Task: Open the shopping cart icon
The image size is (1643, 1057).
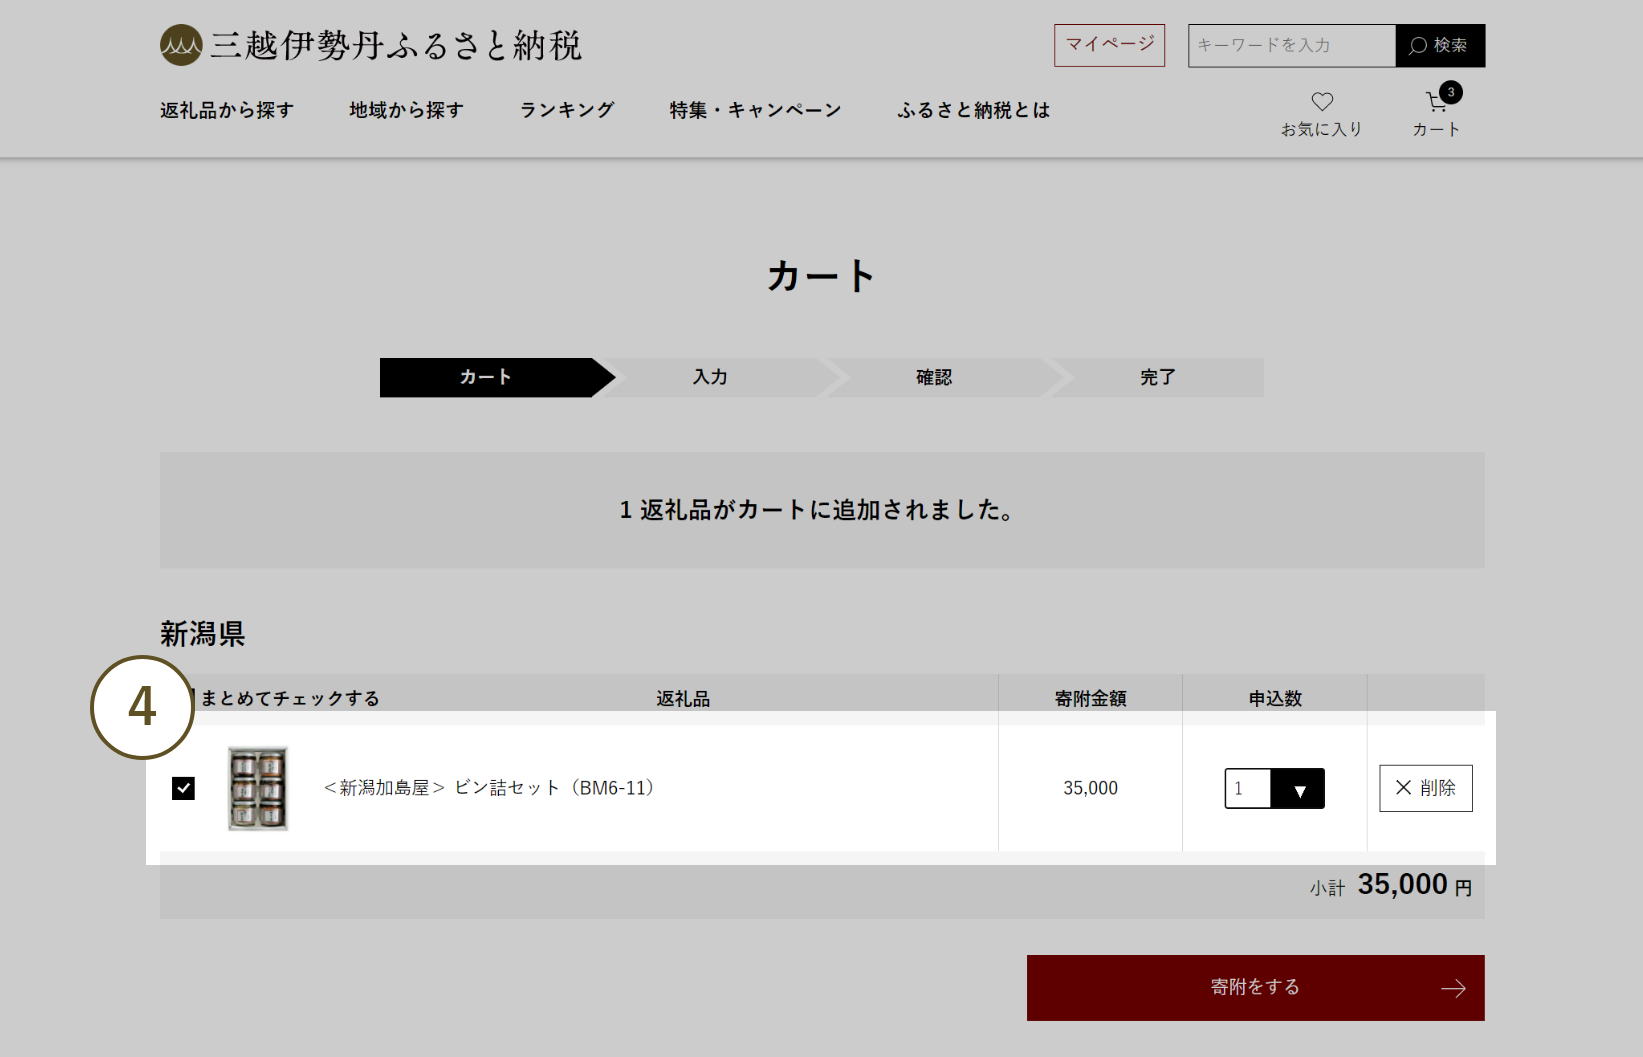Action: coord(1435,103)
